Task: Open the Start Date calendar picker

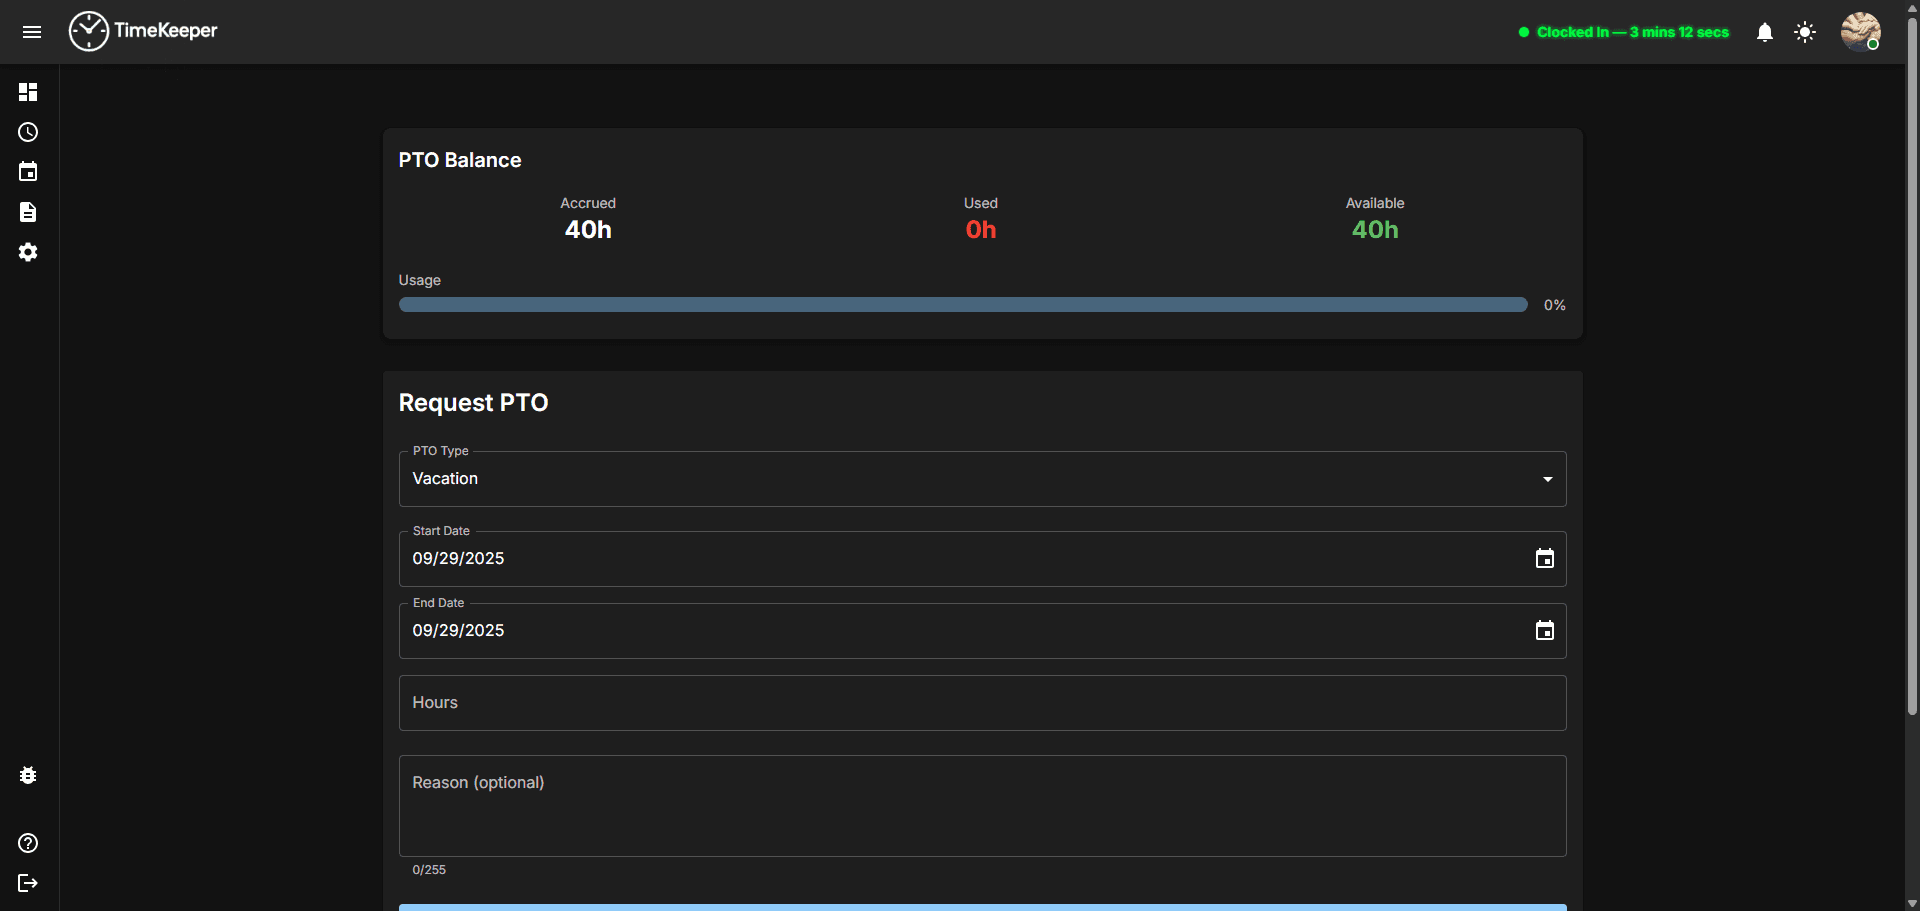Action: (x=1545, y=559)
